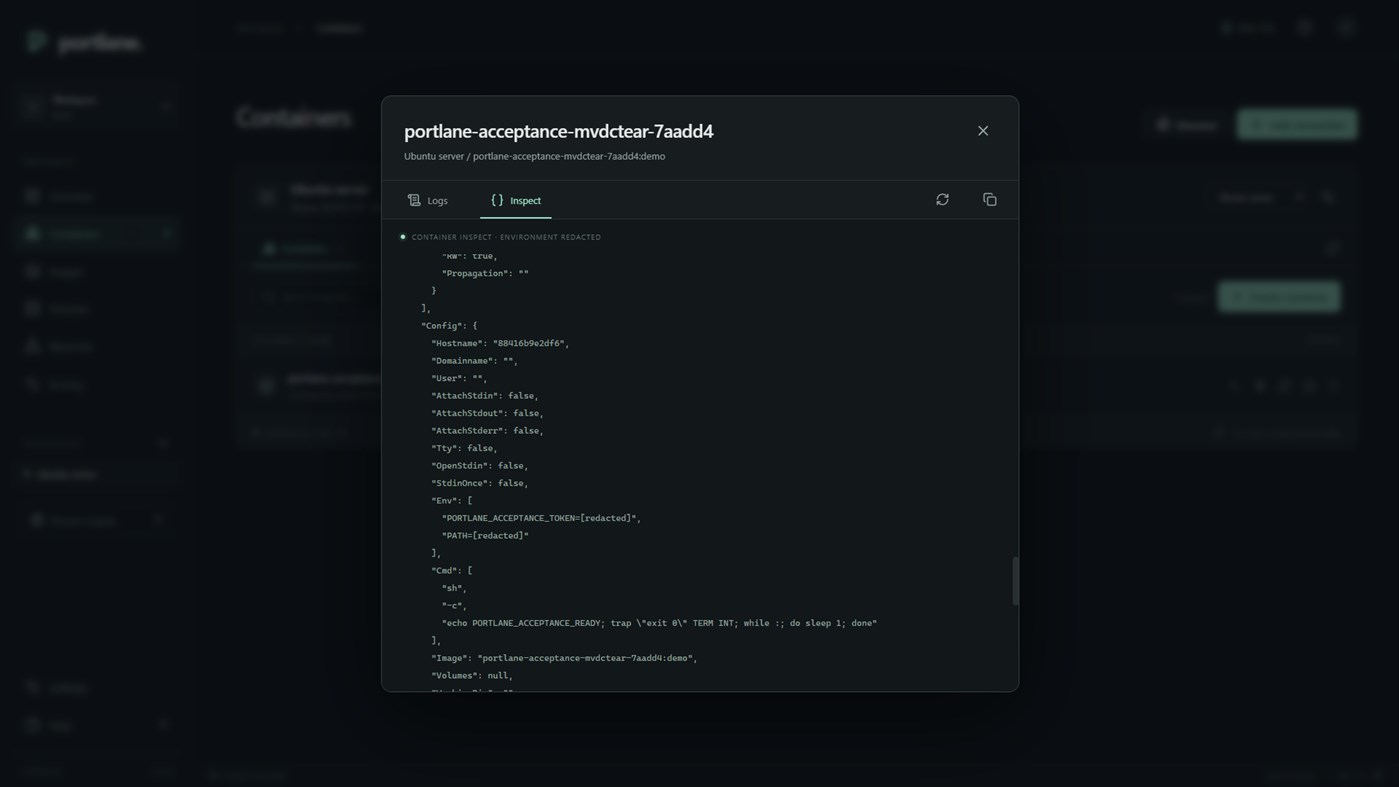
Task: Click the '"Env": [' line
Action: [x=451, y=501]
